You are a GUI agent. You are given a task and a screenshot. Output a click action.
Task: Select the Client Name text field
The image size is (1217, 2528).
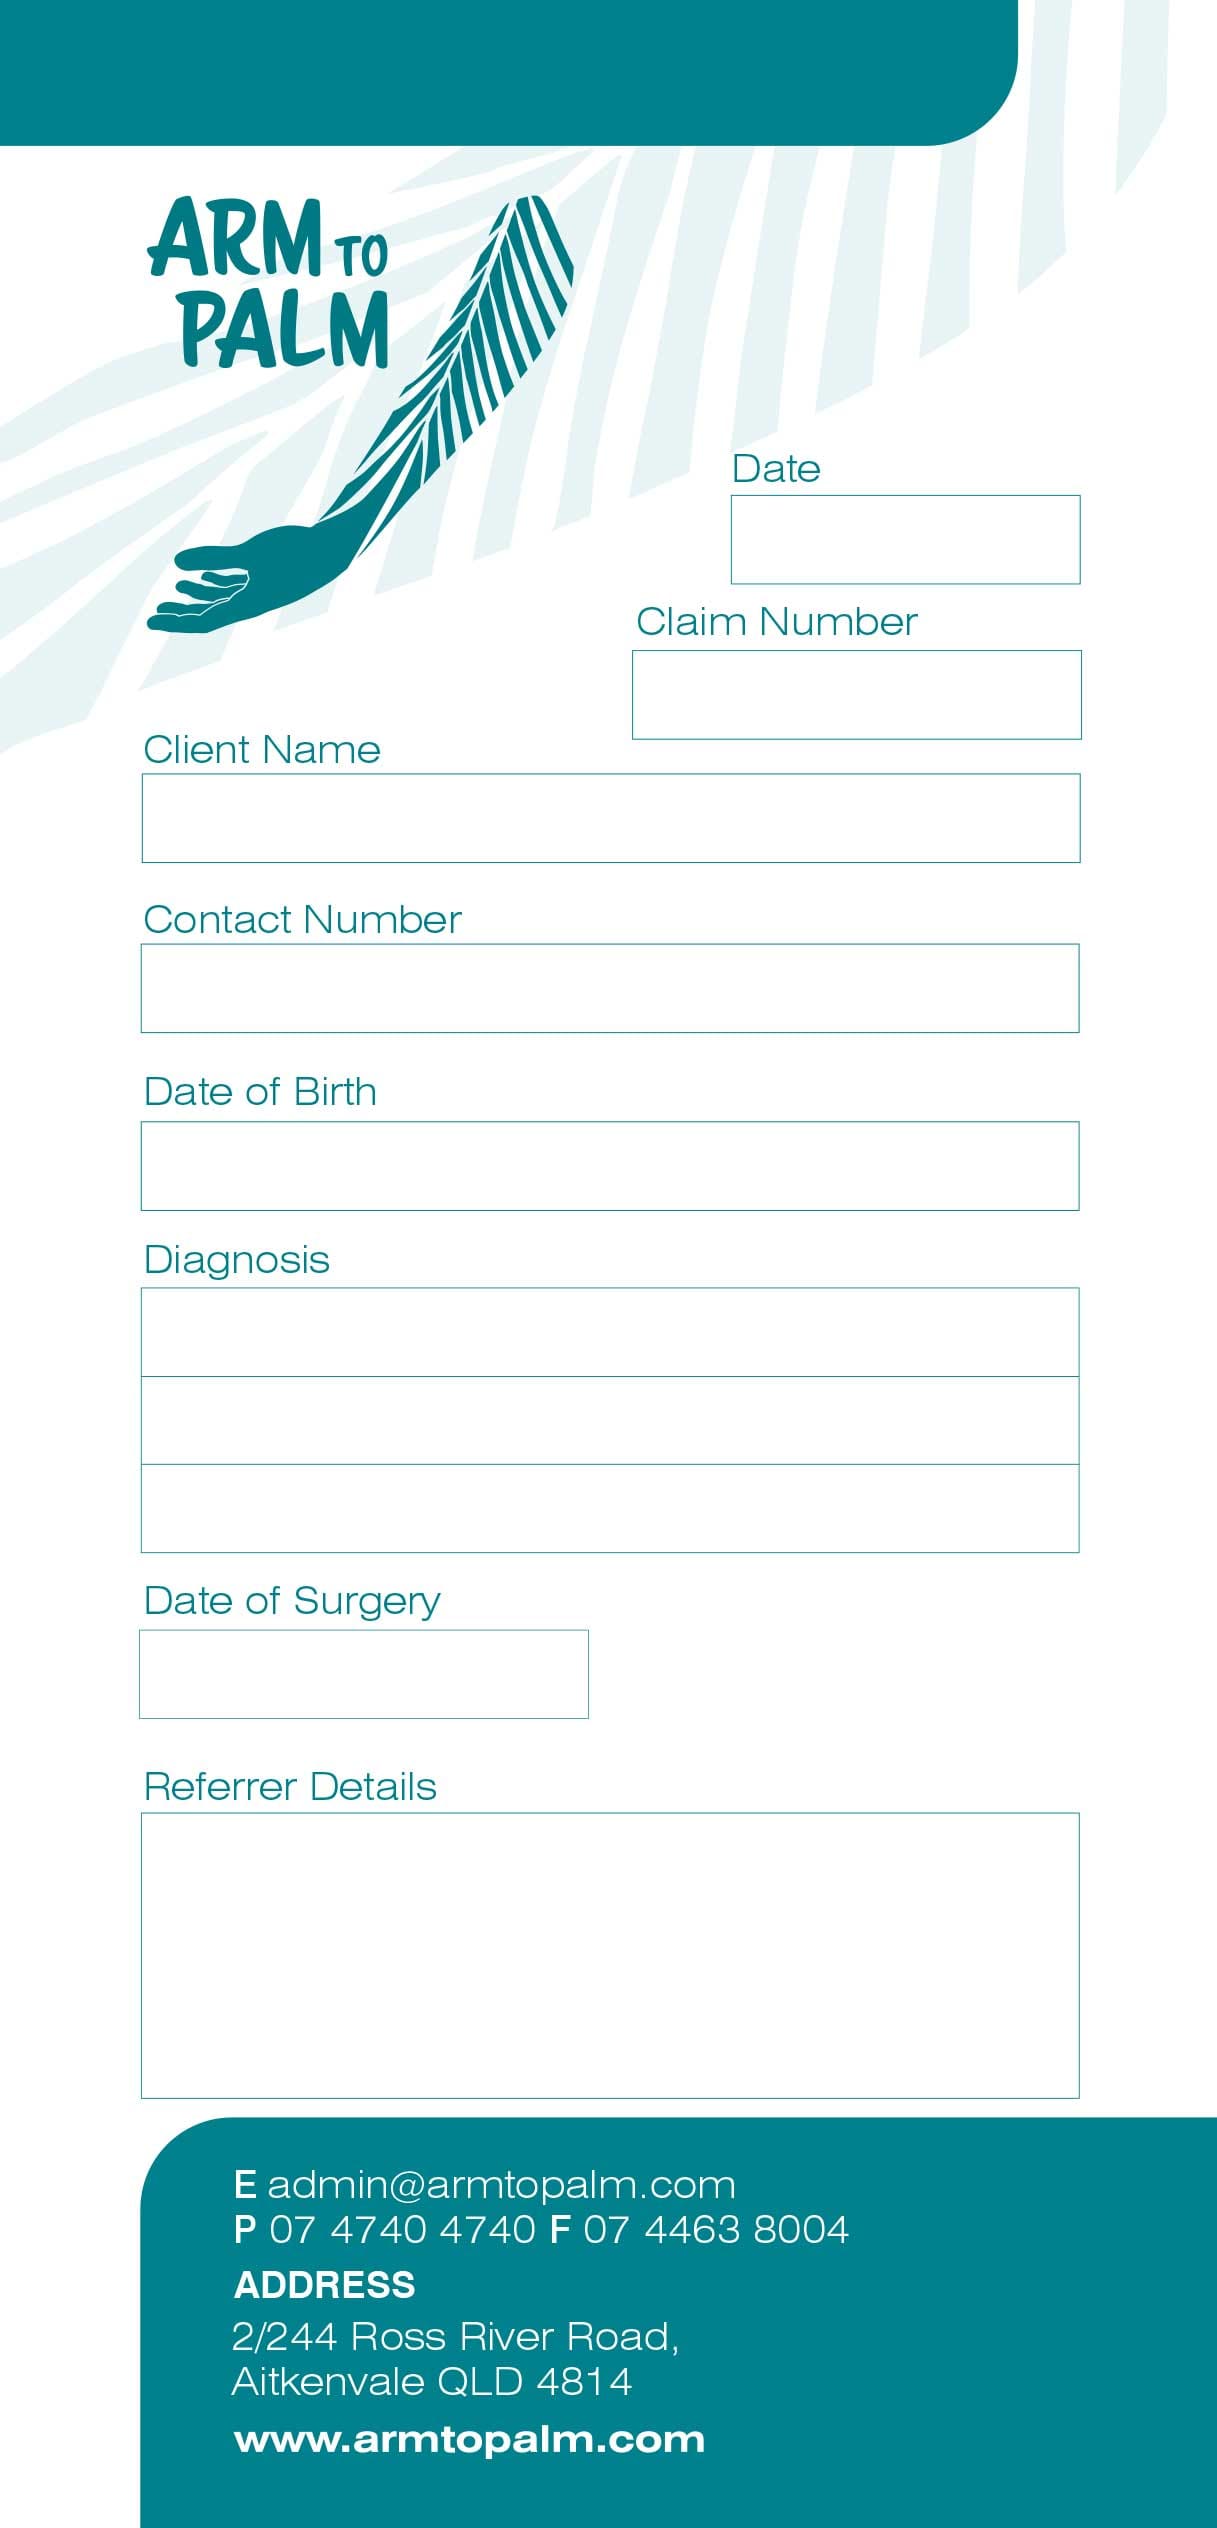(610, 818)
